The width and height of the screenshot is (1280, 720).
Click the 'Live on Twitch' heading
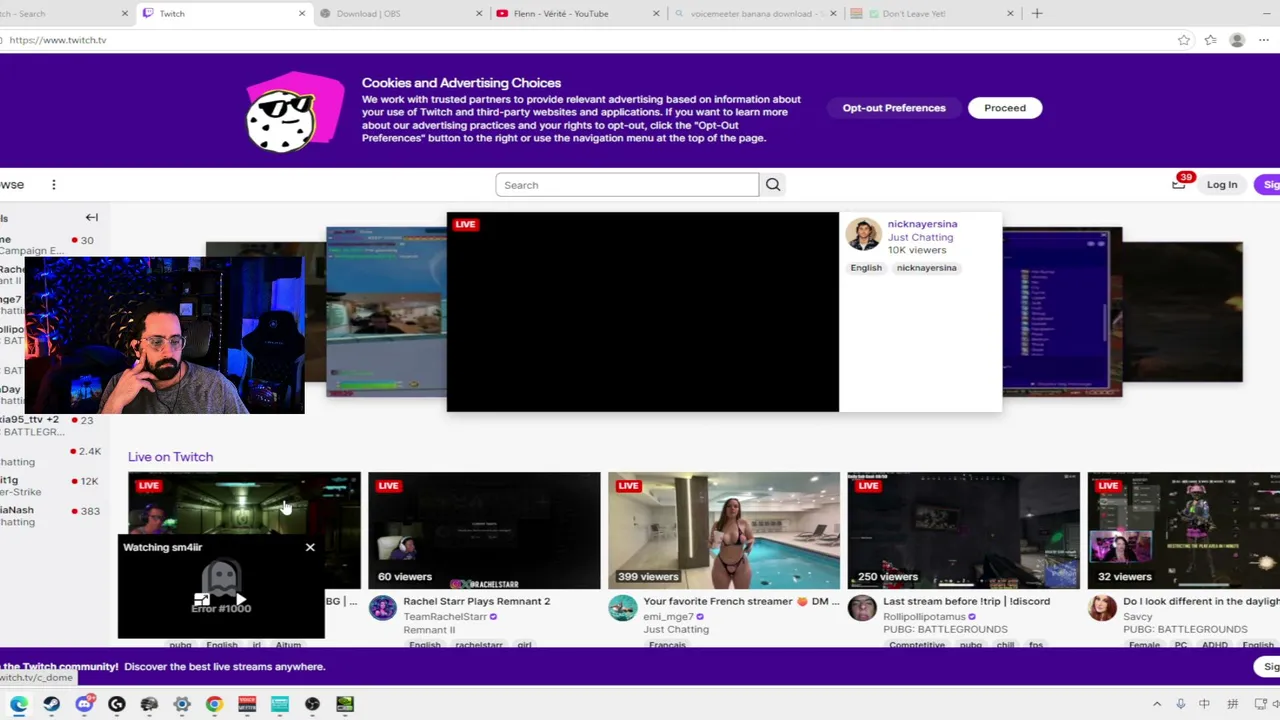pyautogui.click(x=170, y=457)
